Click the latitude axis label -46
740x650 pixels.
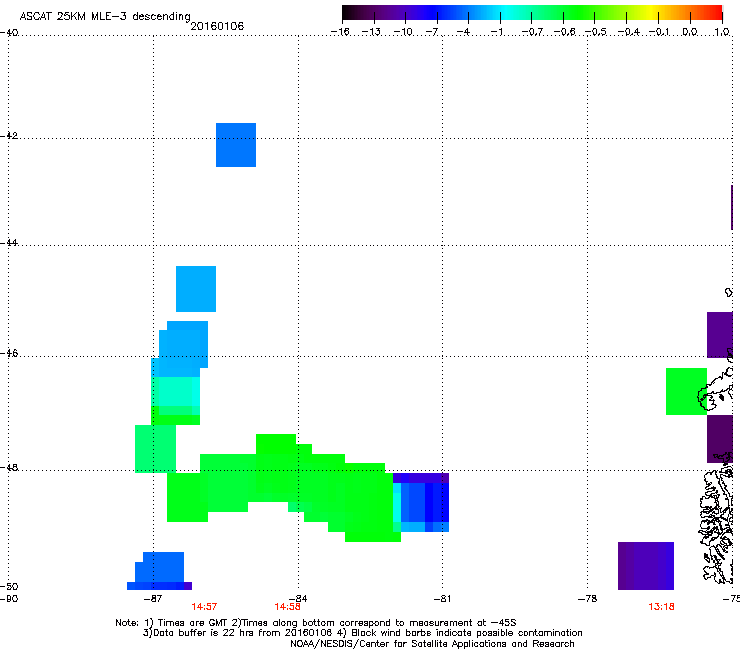(9, 353)
